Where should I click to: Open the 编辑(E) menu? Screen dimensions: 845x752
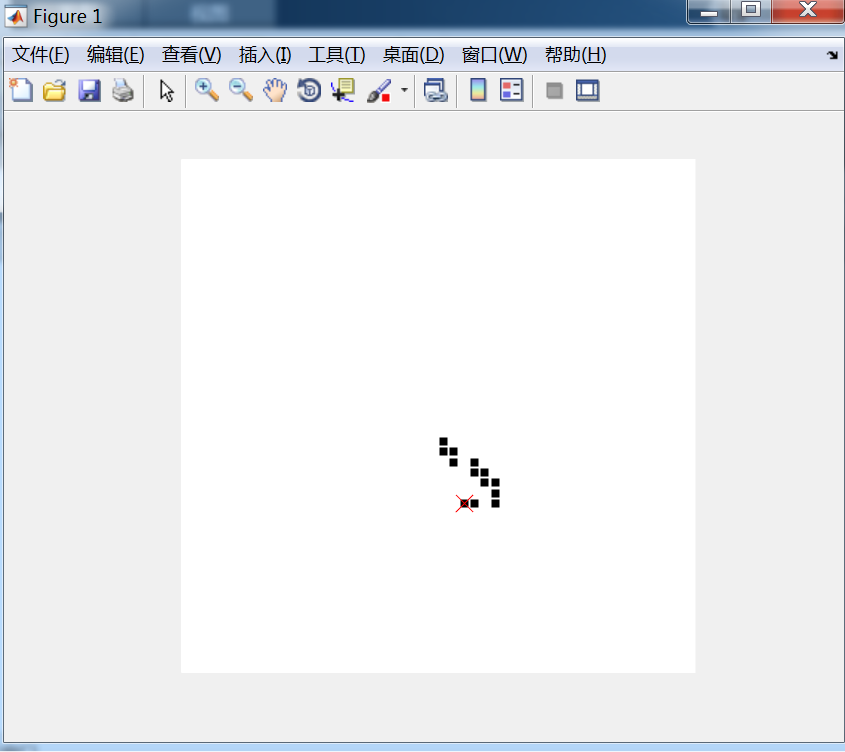point(115,55)
